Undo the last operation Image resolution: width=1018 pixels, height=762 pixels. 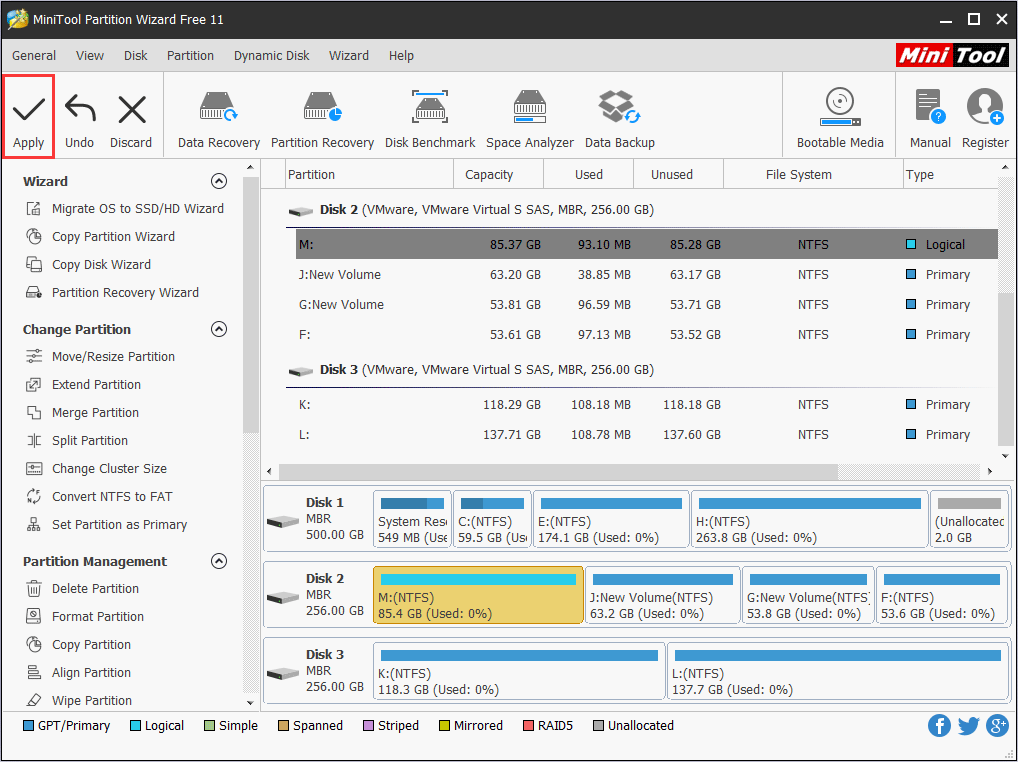(x=79, y=121)
